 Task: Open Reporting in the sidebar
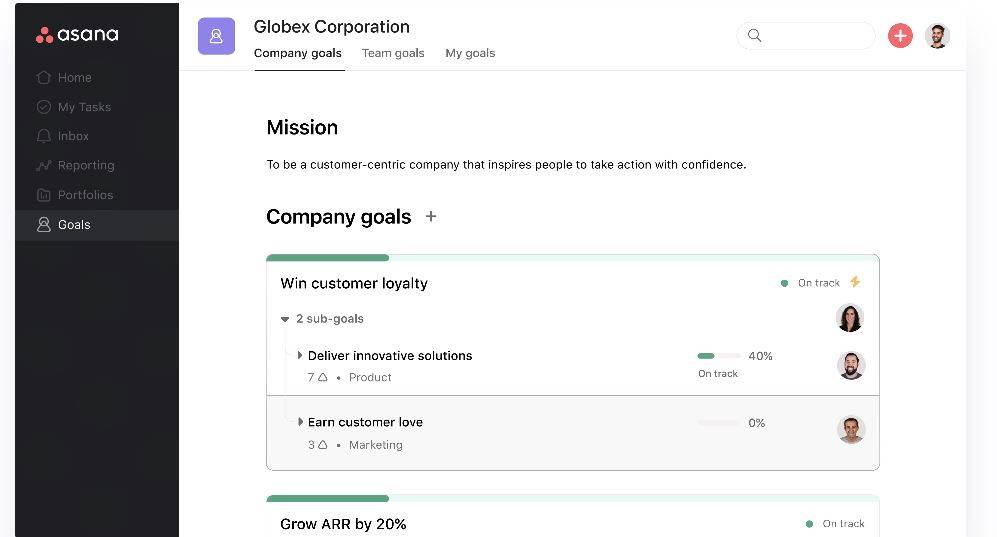click(x=76, y=165)
